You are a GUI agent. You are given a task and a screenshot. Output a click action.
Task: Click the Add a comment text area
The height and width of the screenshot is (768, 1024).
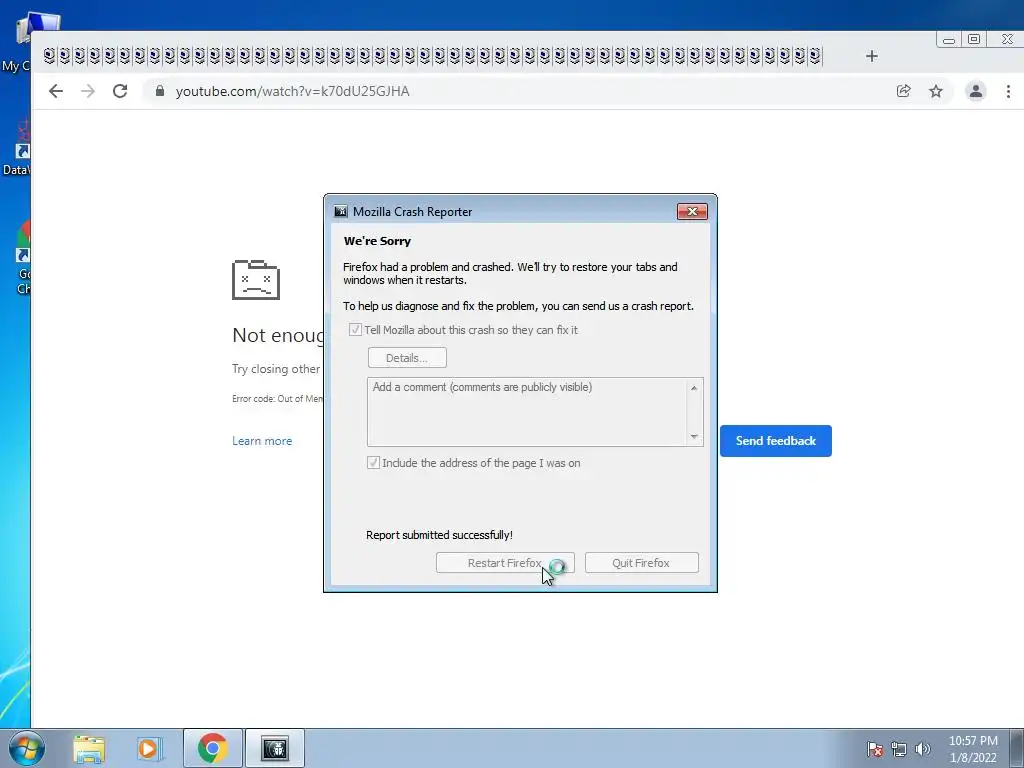click(x=535, y=411)
